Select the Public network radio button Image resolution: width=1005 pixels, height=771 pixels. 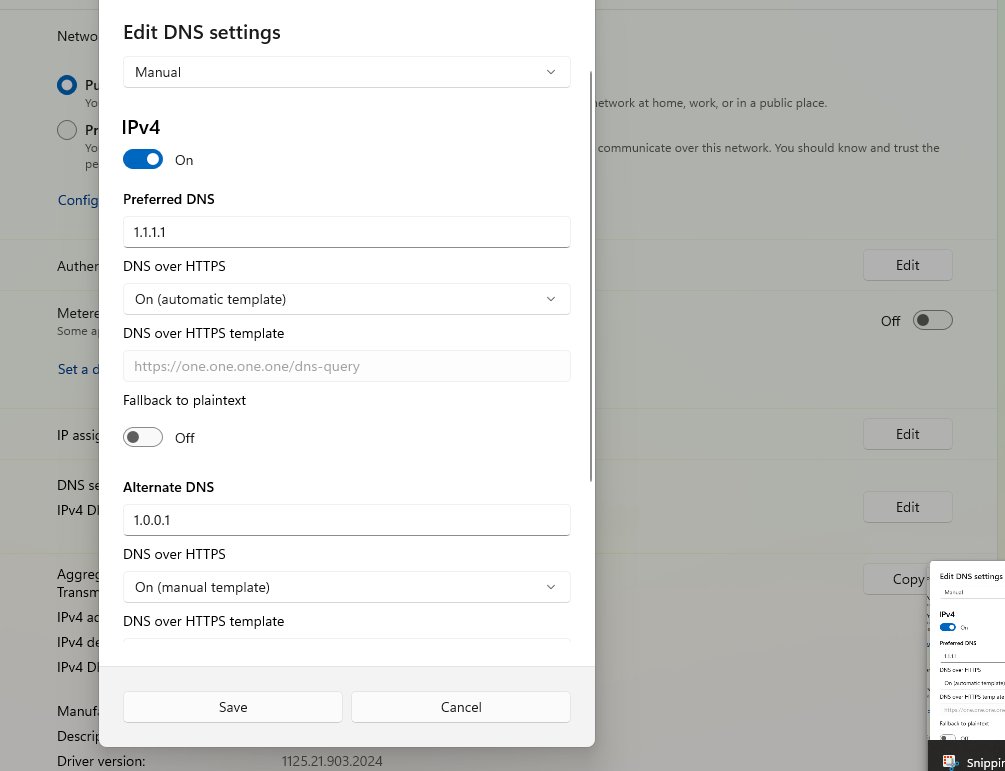(x=67, y=85)
